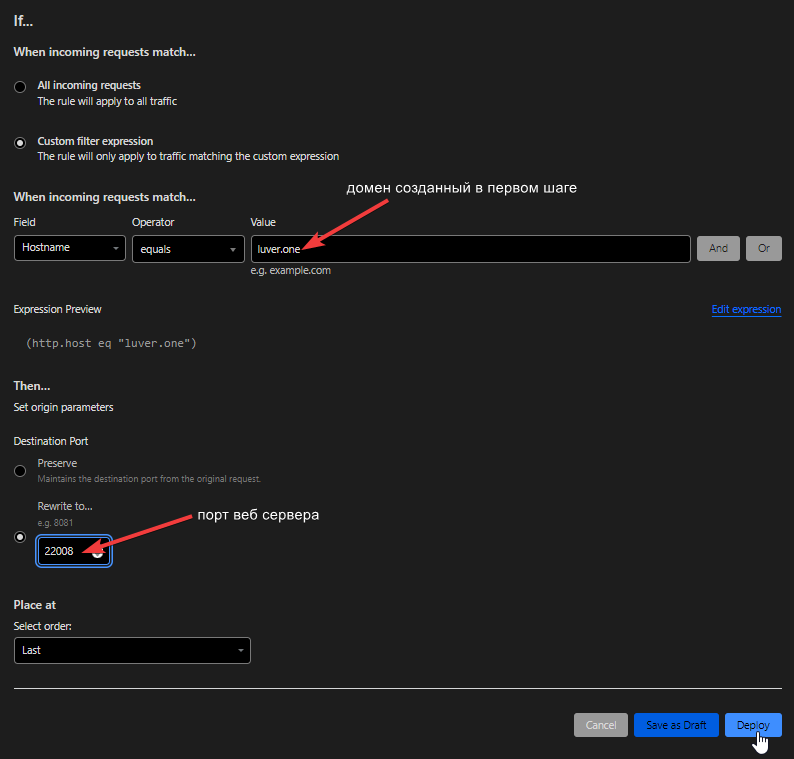Select the Rewrite to radio button

(20, 537)
